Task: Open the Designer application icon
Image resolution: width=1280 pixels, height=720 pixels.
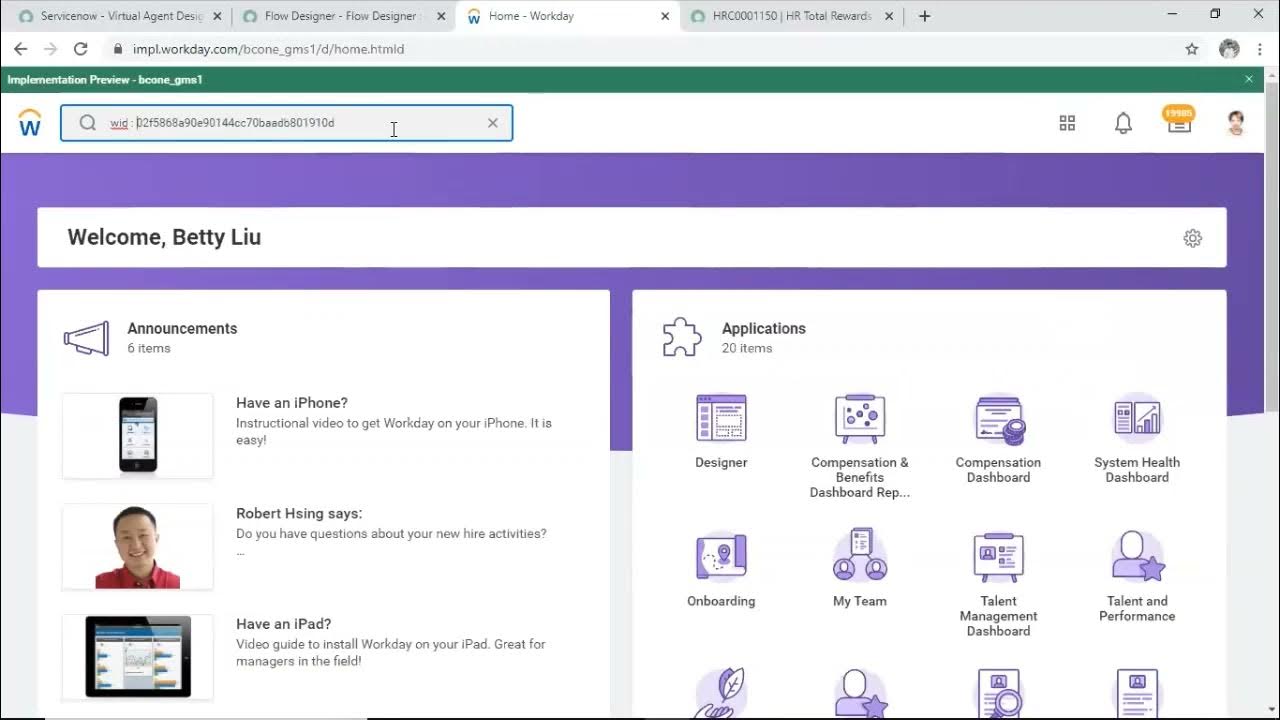Action: pos(721,418)
